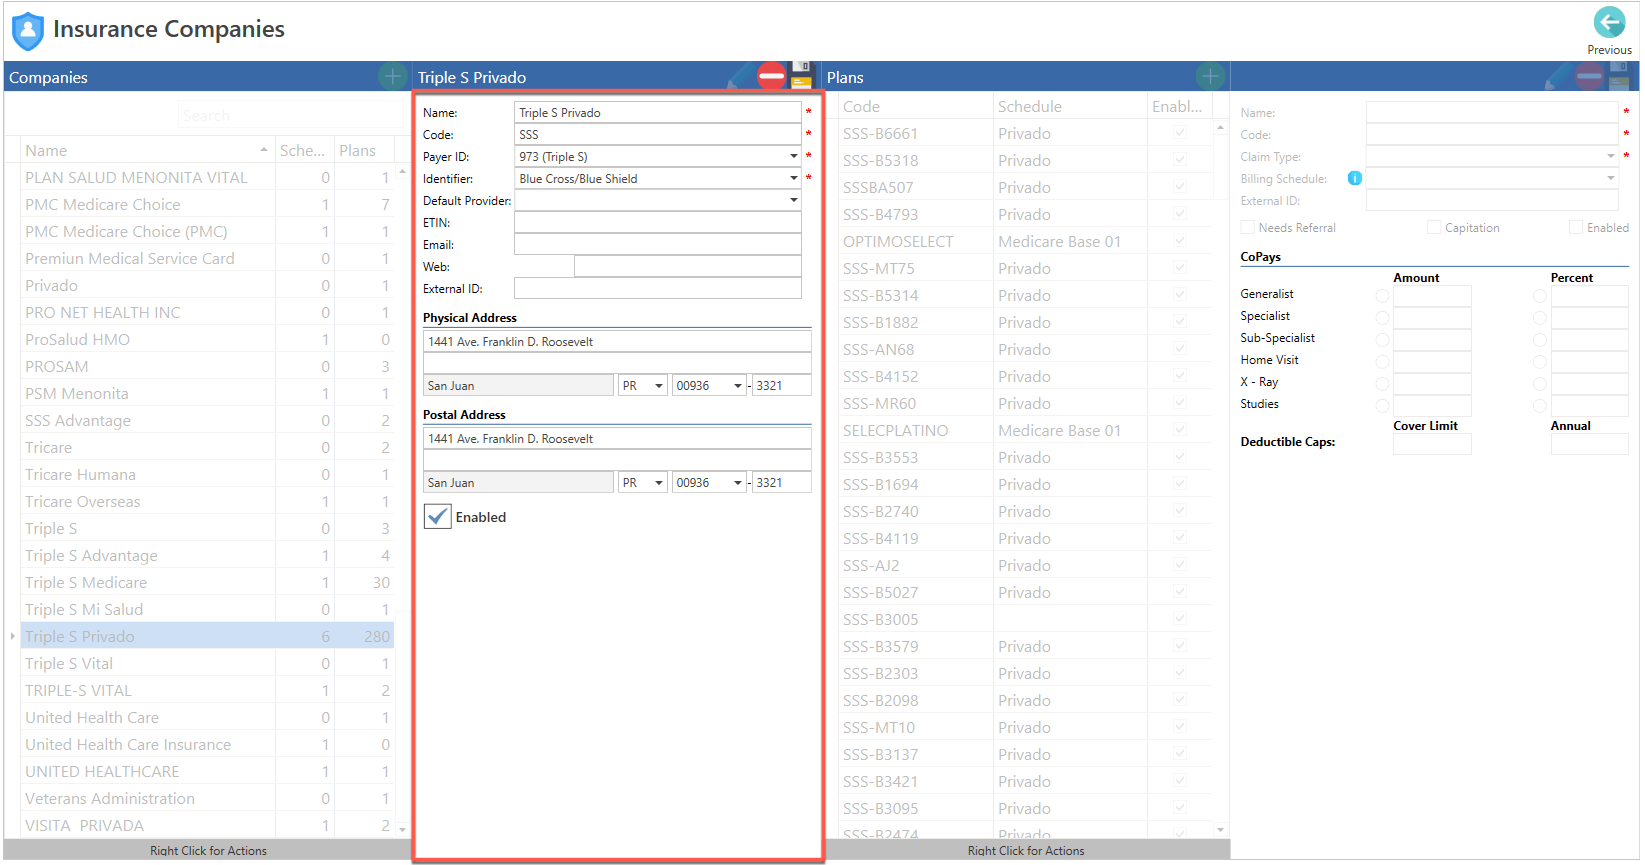The image size is (1645, 865).
Task: Select plan OPTIMOSELECT row
Action: click(1025, 241)
